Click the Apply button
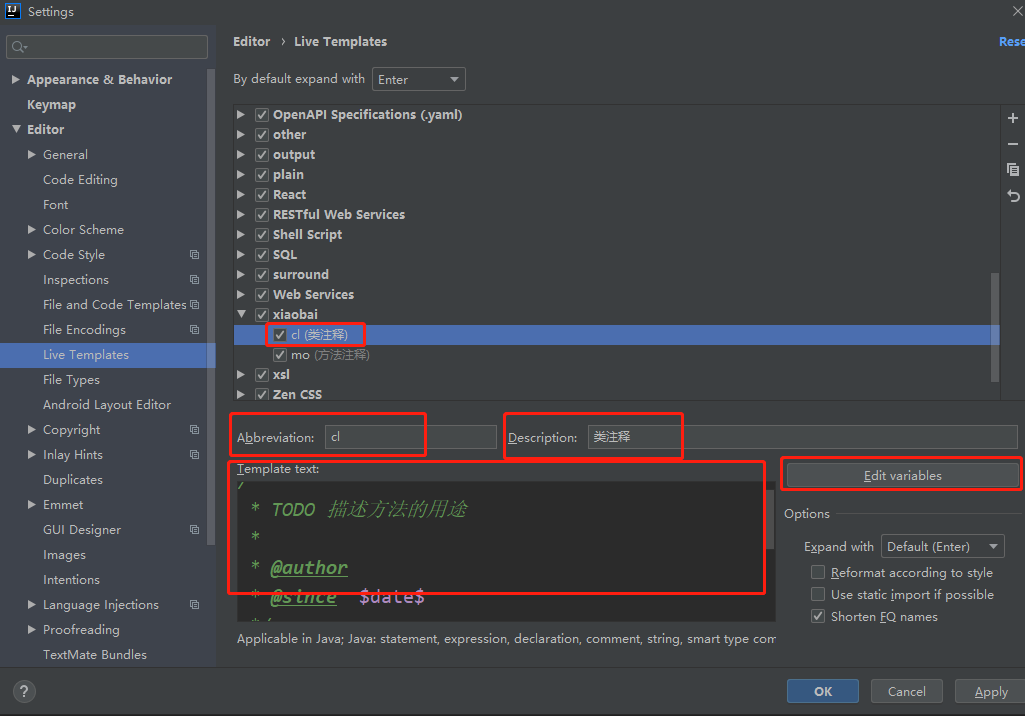1025x716 pixels. (990, 691)
